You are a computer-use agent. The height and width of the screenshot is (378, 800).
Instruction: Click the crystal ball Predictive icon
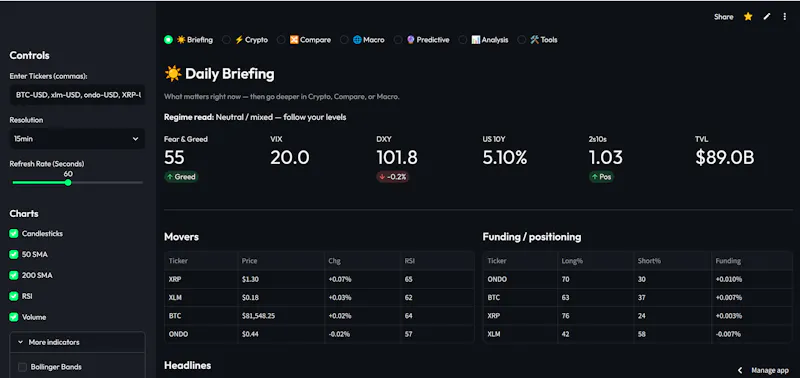(411, 40)
